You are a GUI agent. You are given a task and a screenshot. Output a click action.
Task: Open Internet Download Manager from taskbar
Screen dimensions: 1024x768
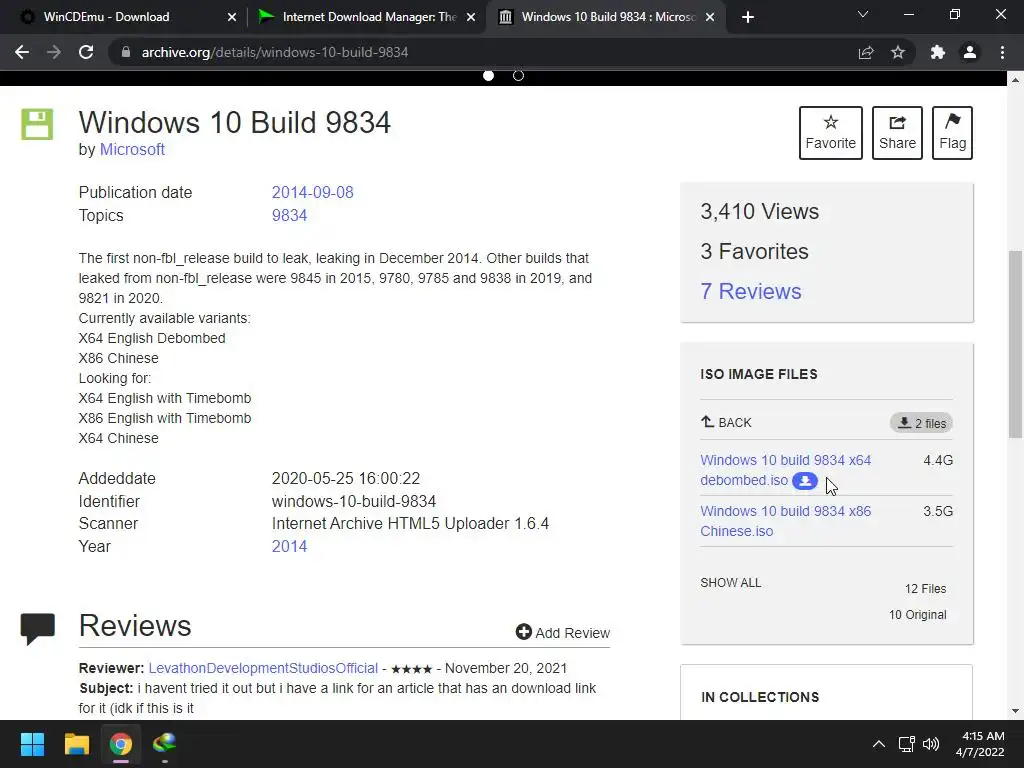[165, 744]
